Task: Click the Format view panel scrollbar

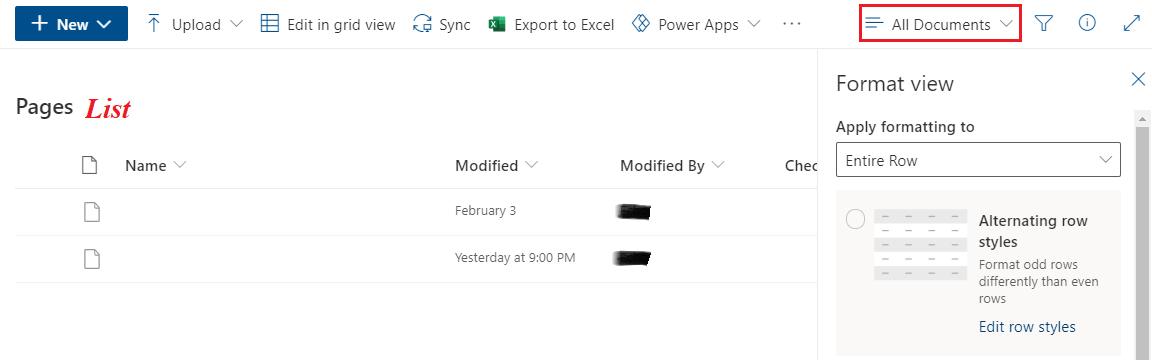Action: tap(1142, 234)
